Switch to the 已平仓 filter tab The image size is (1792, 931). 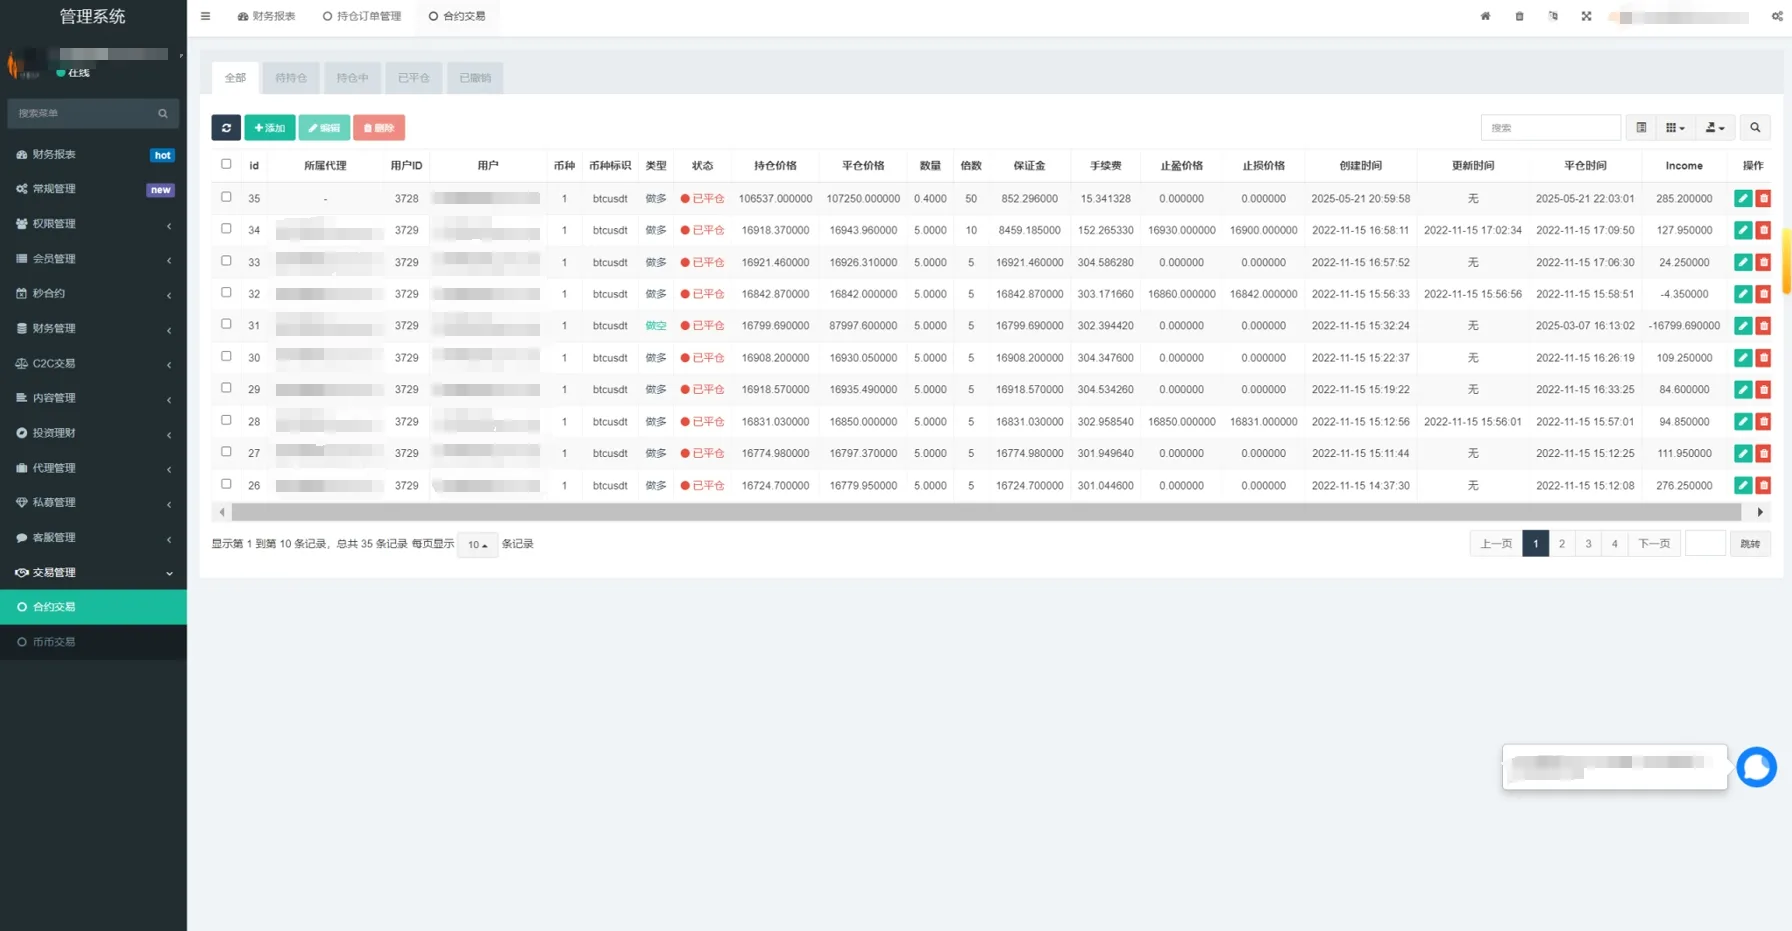(x=413, y=78)
